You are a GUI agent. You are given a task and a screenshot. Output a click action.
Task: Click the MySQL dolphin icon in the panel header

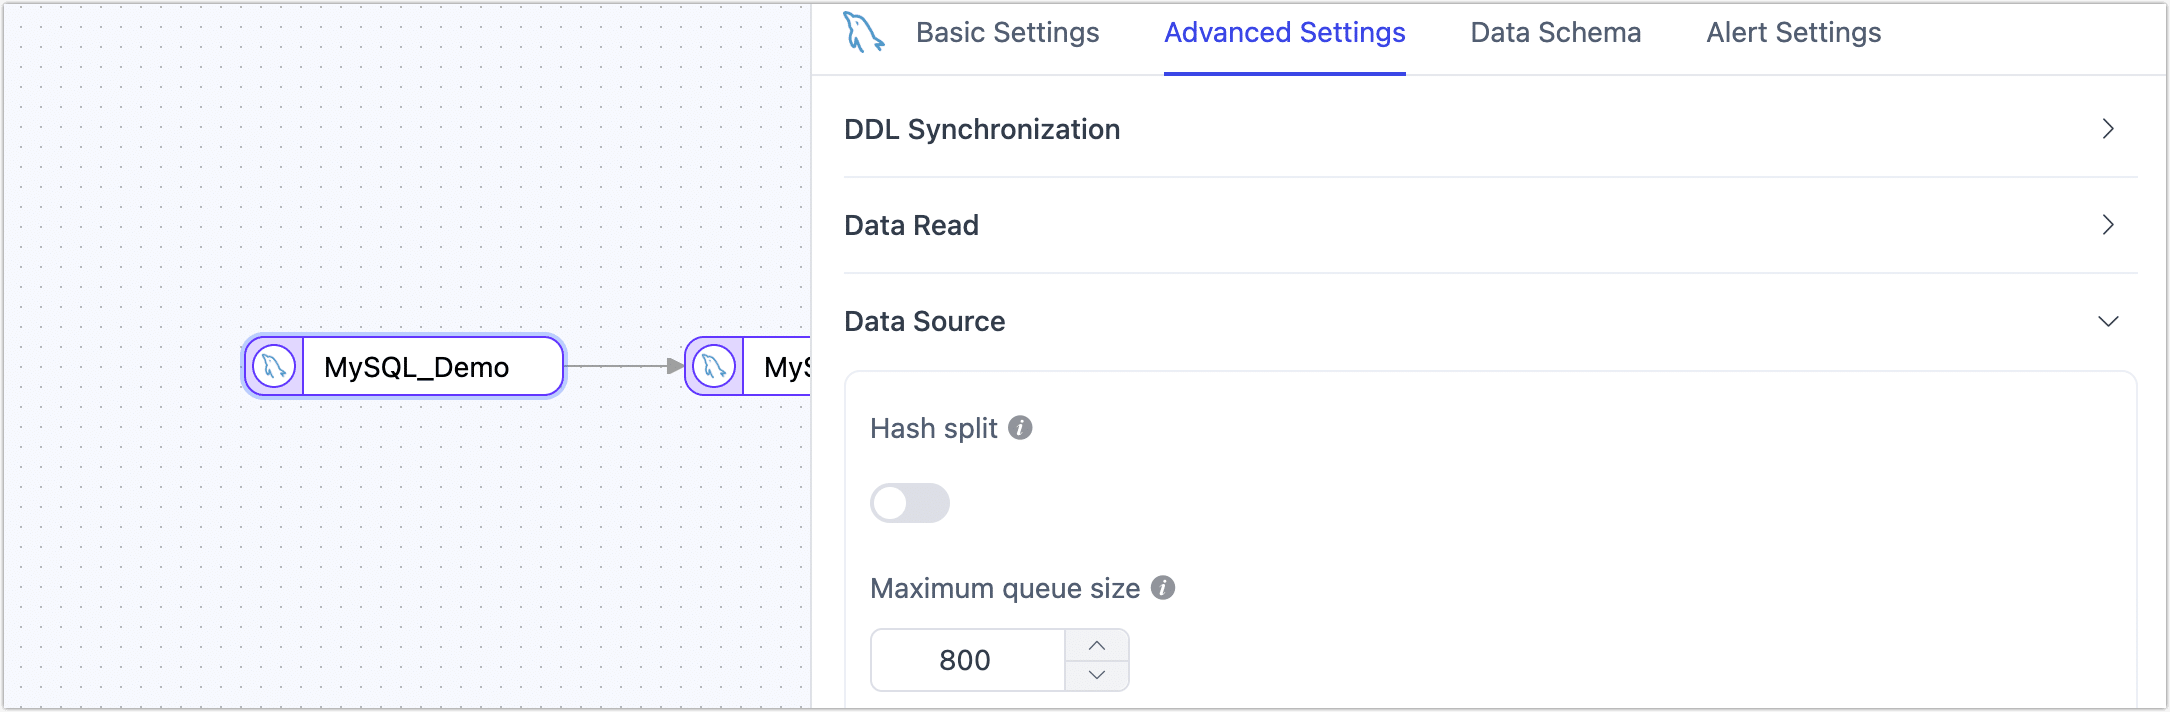click(862, 33)
